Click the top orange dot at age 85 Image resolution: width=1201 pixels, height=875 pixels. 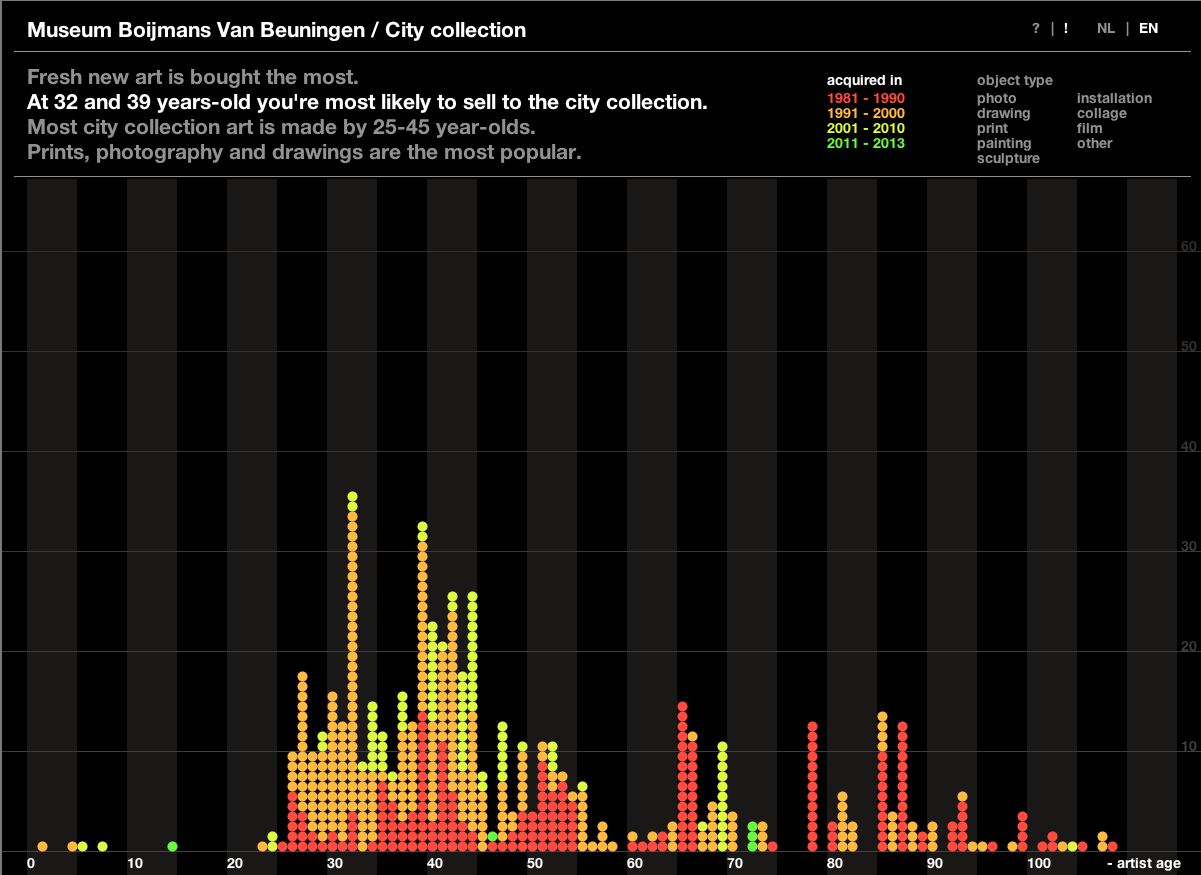pos(882,716)
